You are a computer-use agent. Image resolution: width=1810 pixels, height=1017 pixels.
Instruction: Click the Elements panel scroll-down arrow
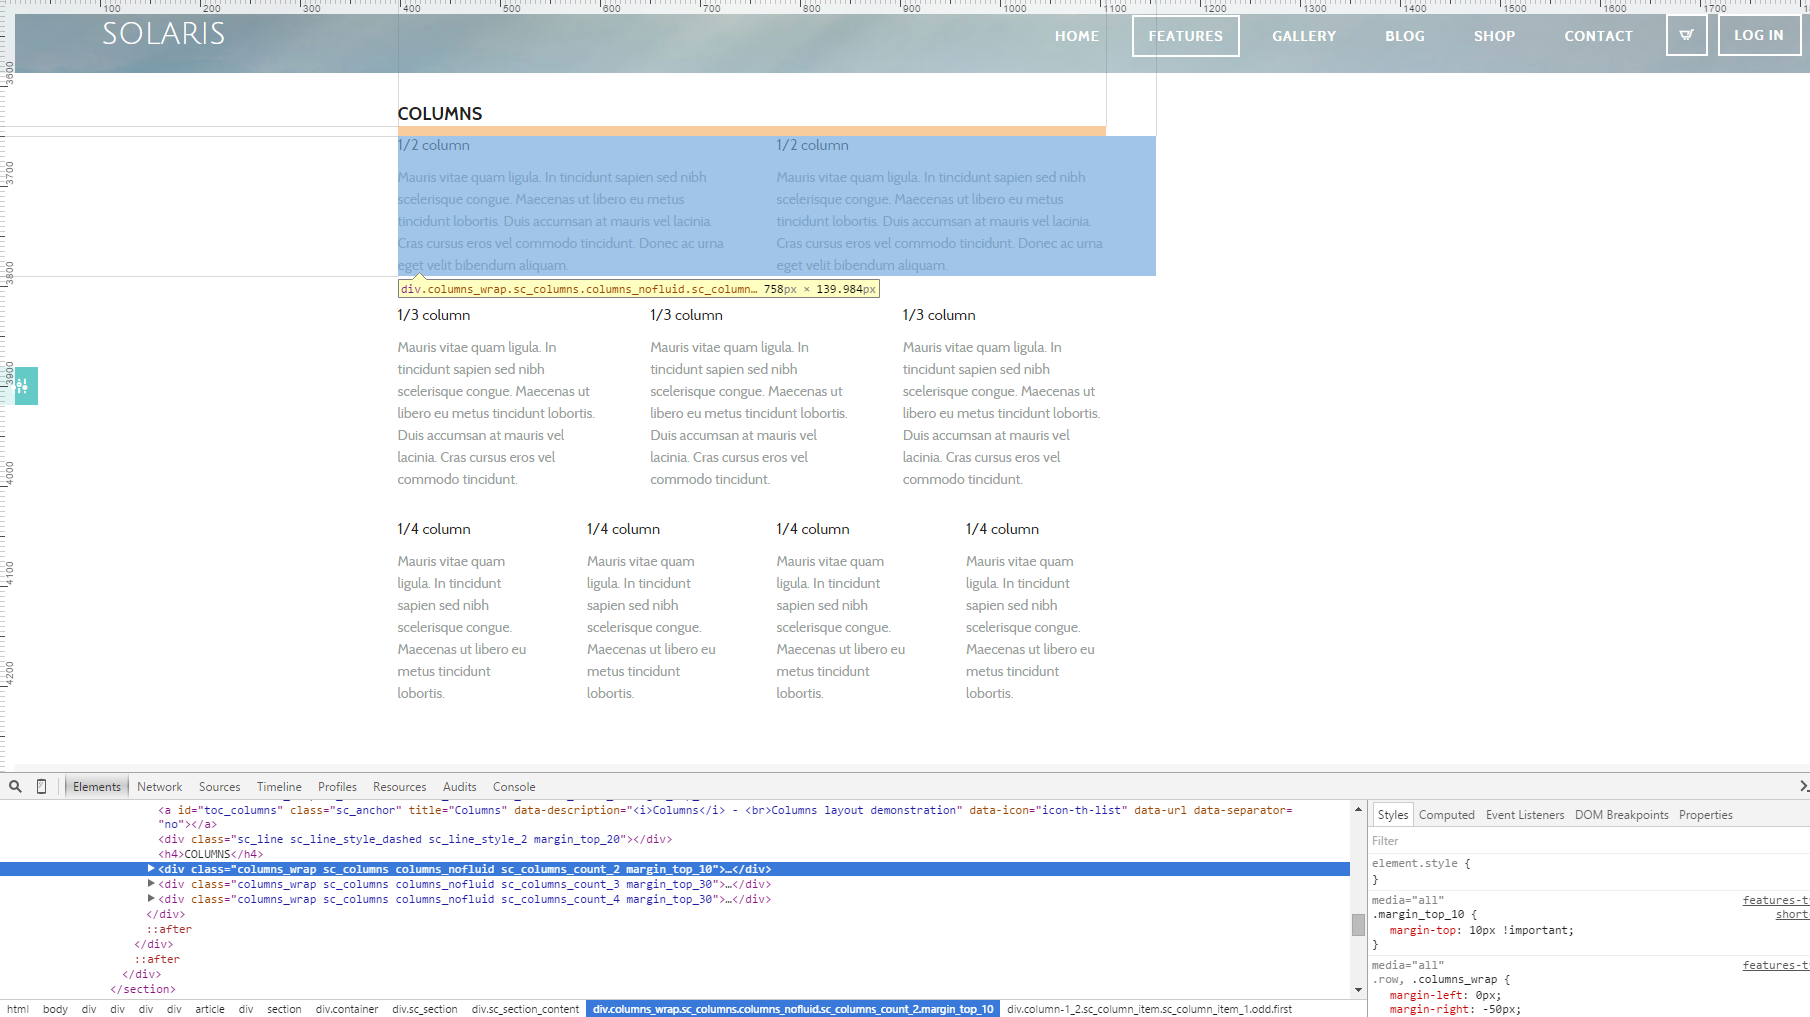(1358, 990)
